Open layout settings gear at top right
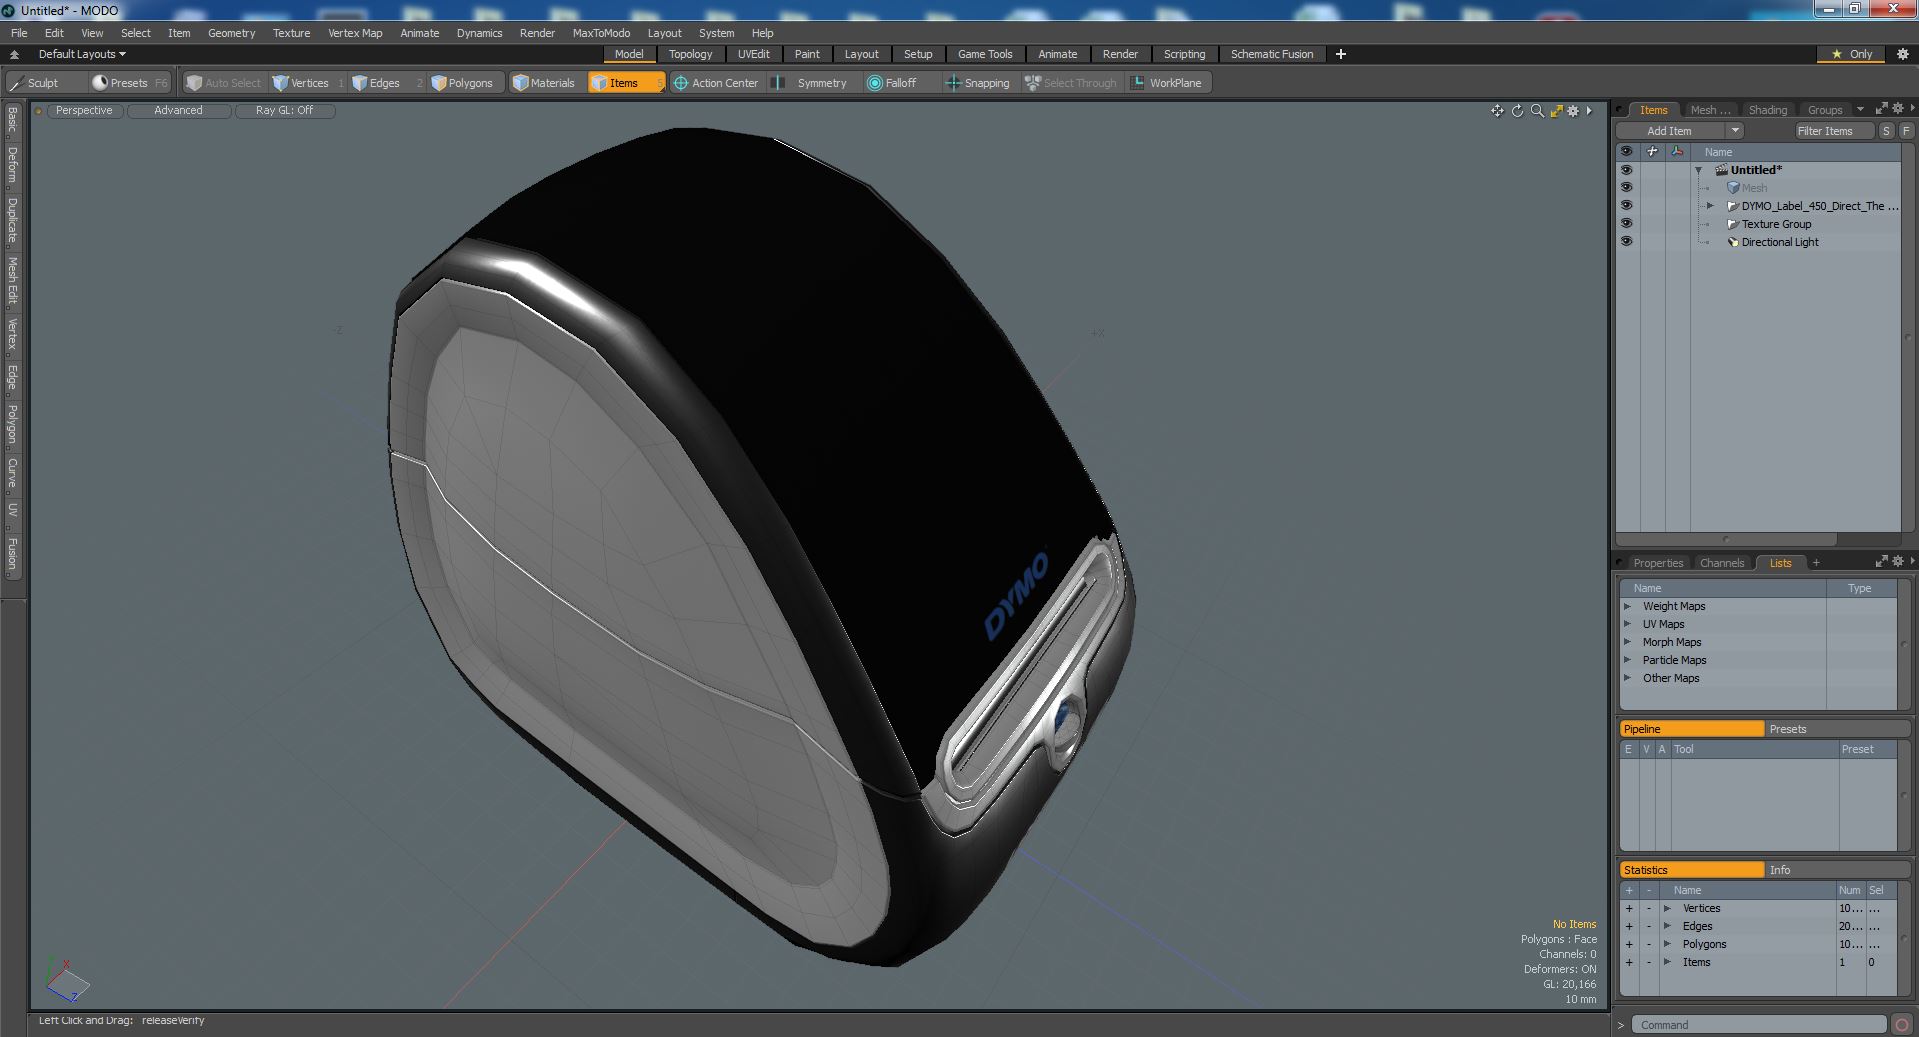The width and height of the screenshot is (1919, 1037). [x=1902, y=54]
